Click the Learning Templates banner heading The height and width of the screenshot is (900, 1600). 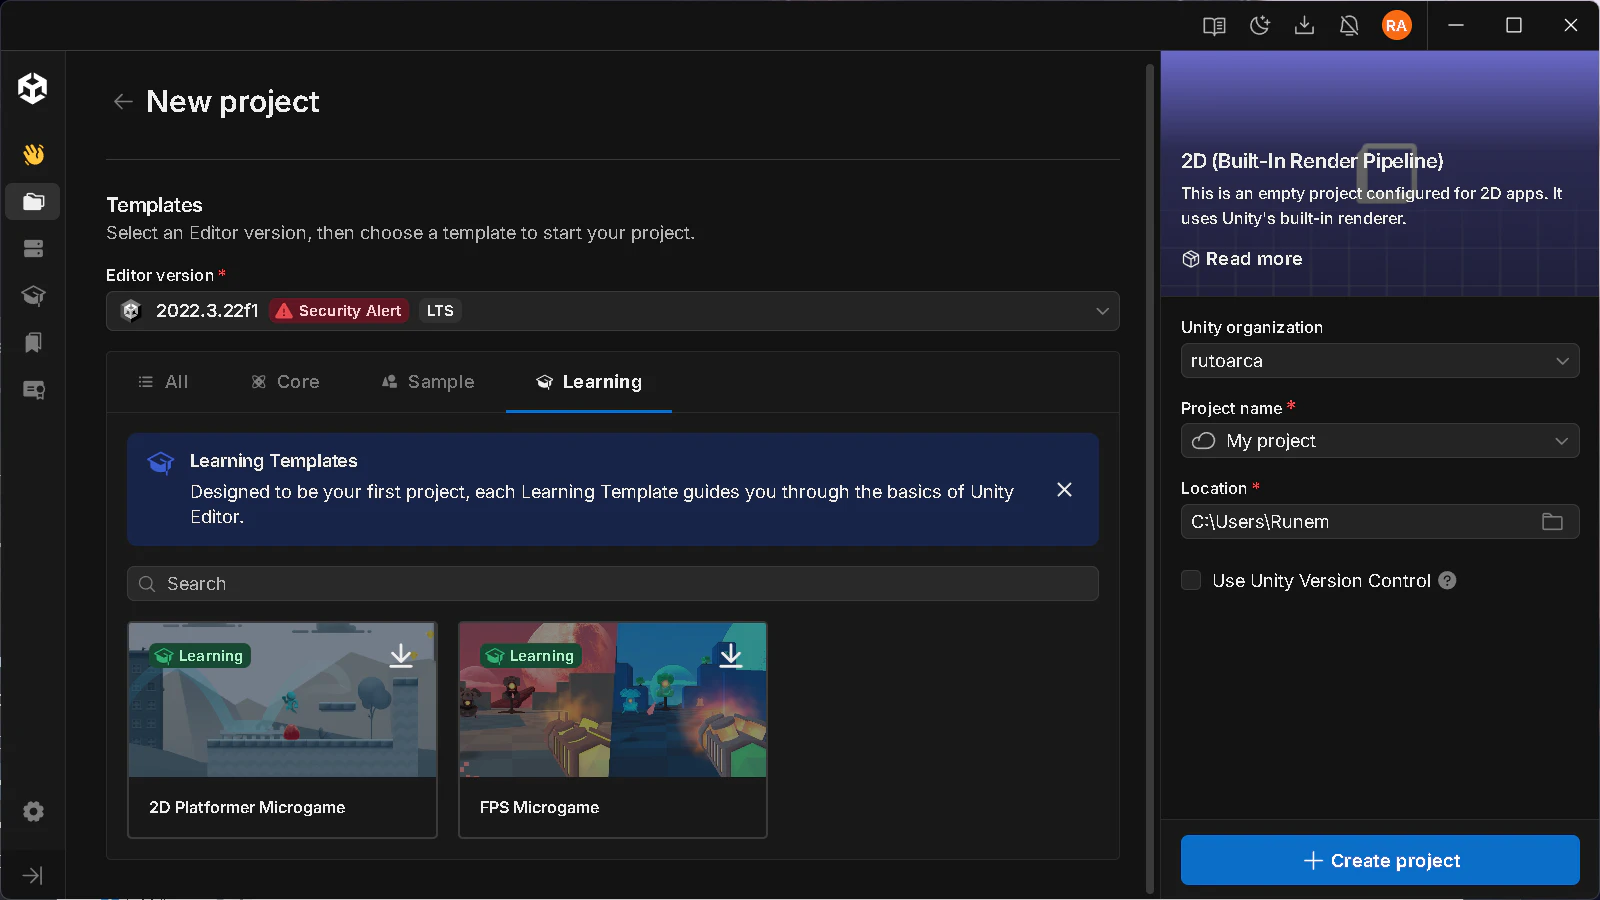point(274,461)
